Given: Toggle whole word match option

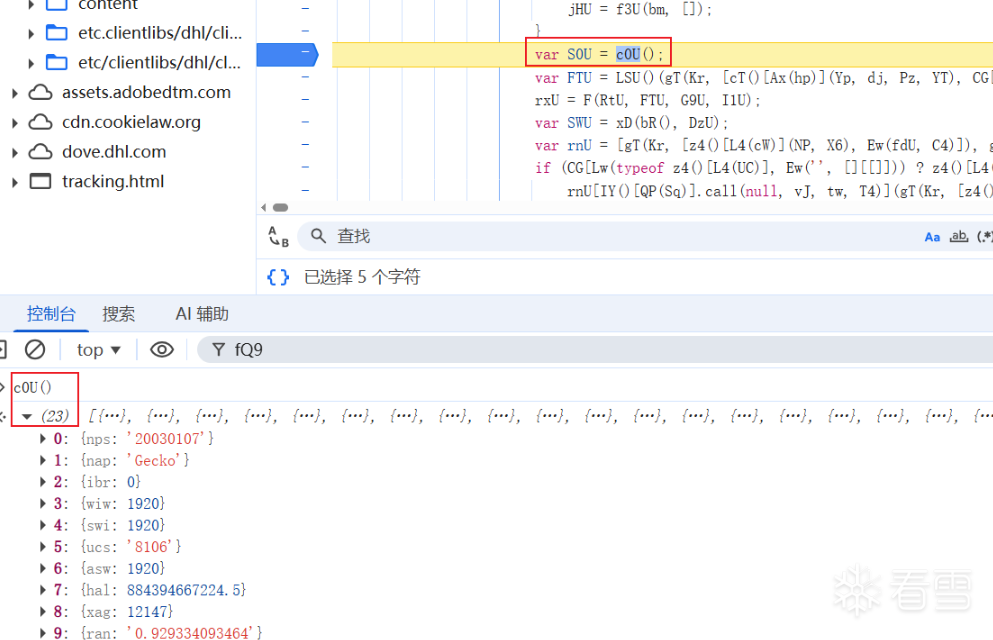Looking at the screenshot, I should (x=959, y=237).
